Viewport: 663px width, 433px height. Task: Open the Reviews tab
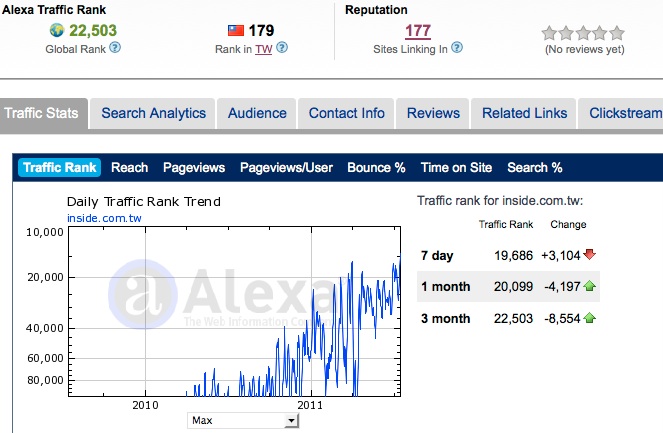coord(433,113)
